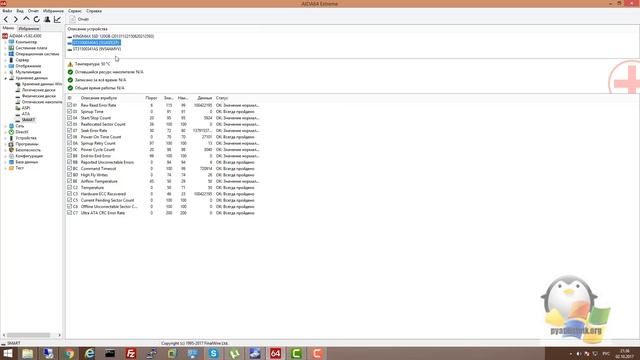Open the graph chart toolbar icon
Screen dimensions: 640x360
[57, 19]
